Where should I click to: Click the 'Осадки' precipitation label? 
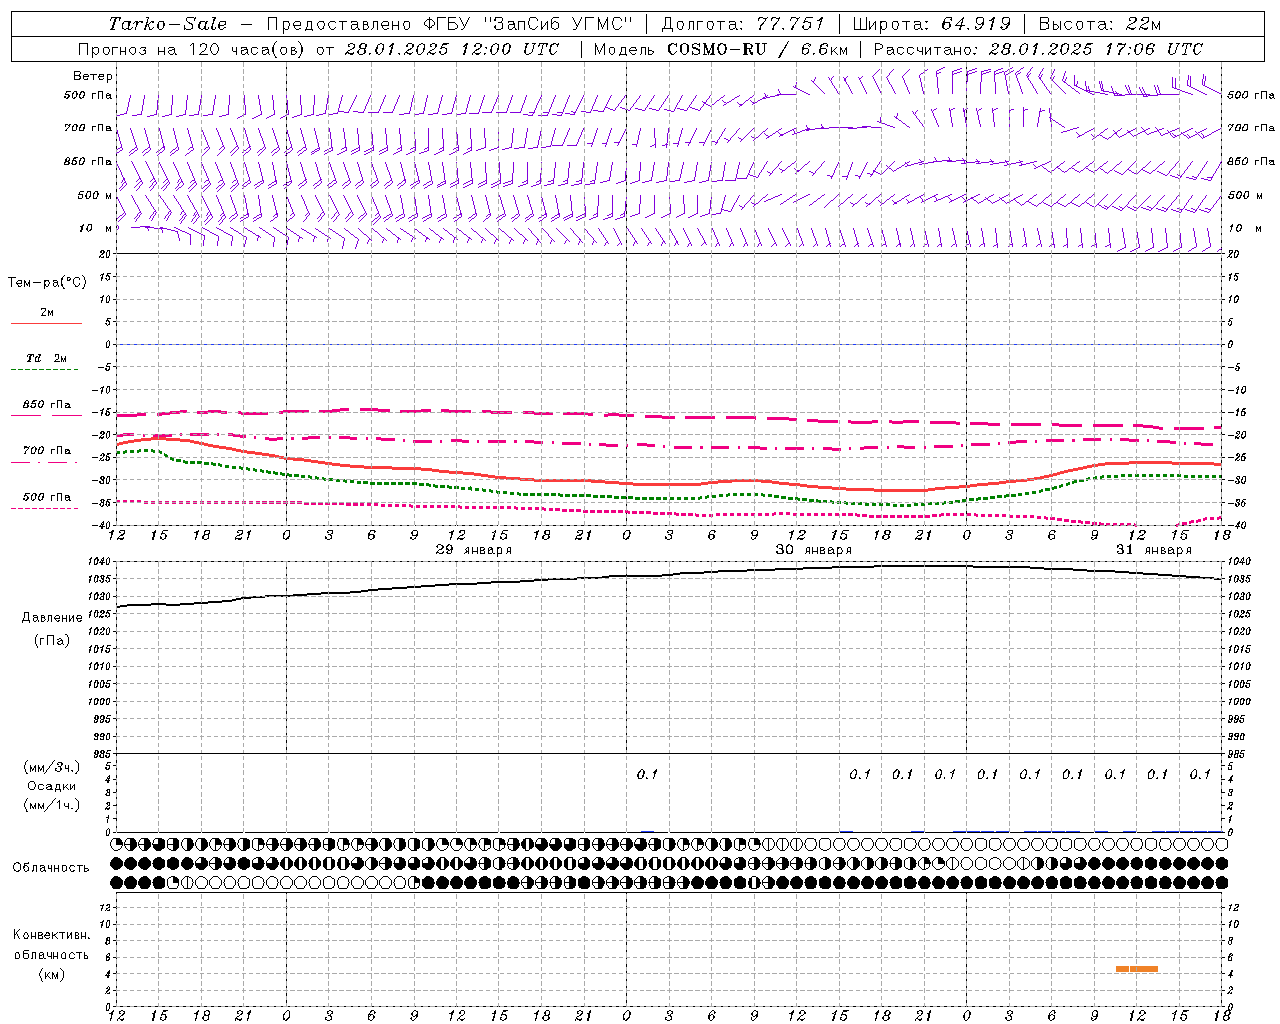(x=52, y=786)
